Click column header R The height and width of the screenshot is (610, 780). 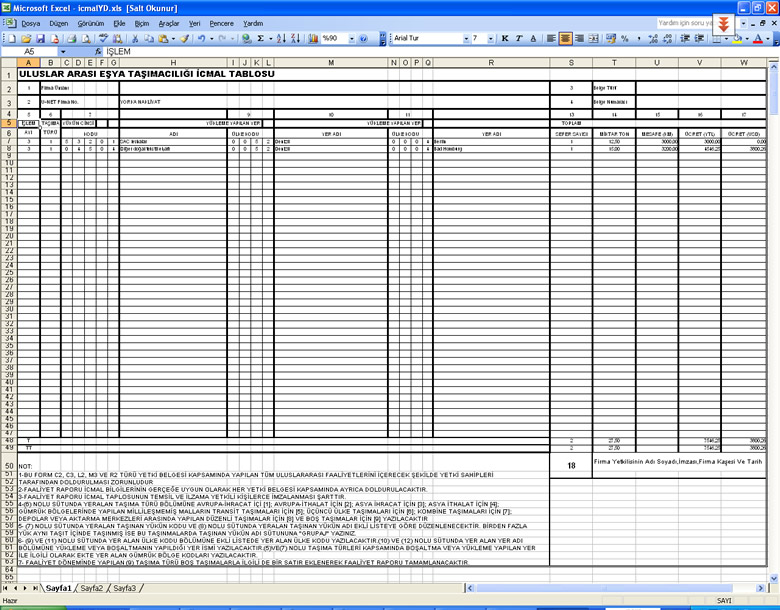[491, 63]
